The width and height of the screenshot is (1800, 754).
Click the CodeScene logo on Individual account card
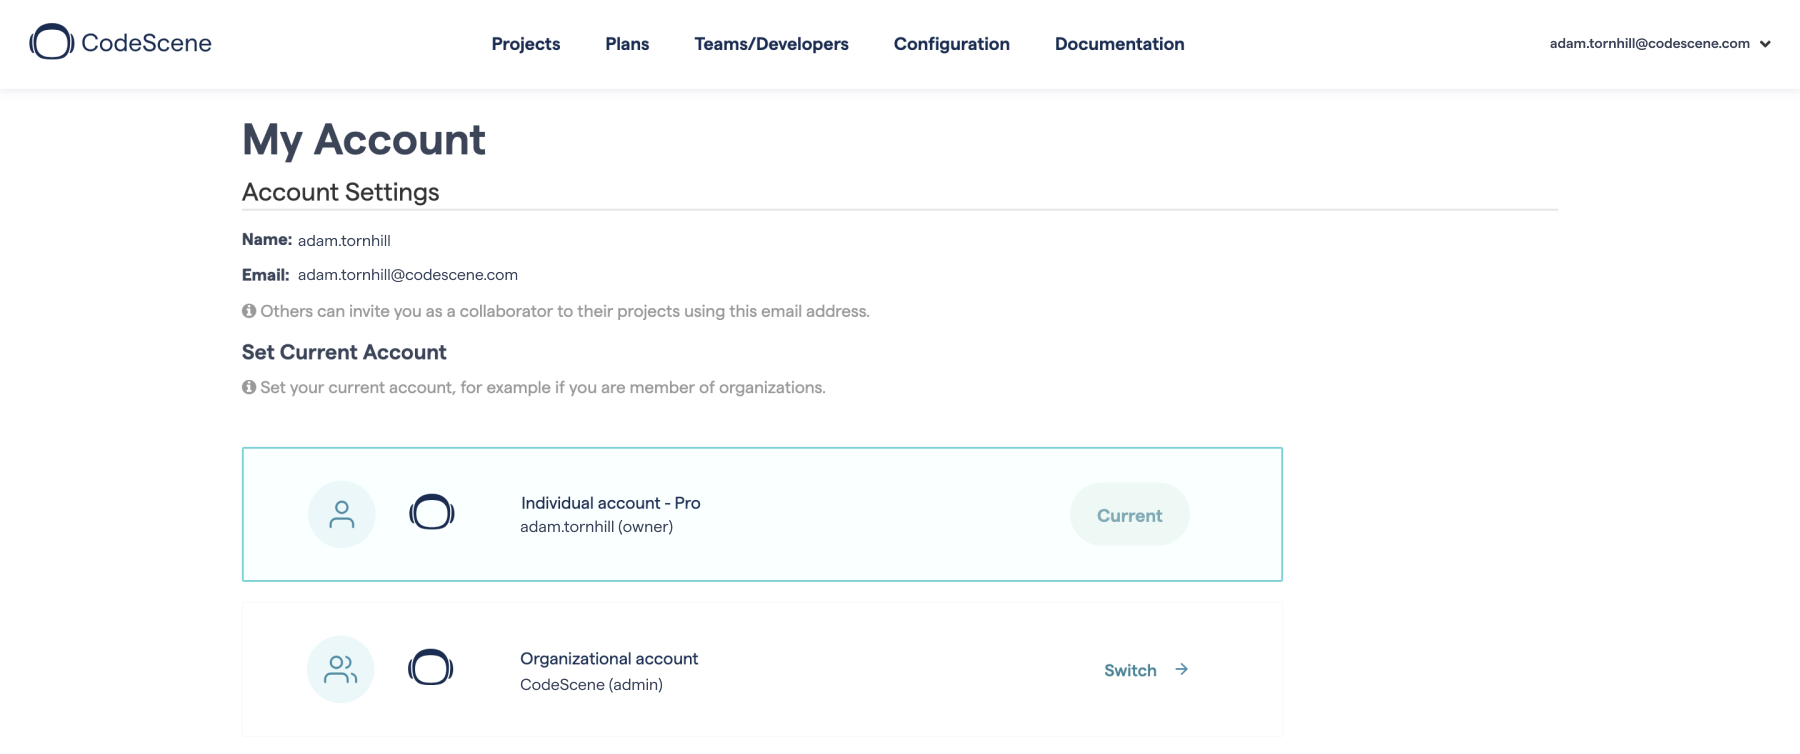pos(432,512)
